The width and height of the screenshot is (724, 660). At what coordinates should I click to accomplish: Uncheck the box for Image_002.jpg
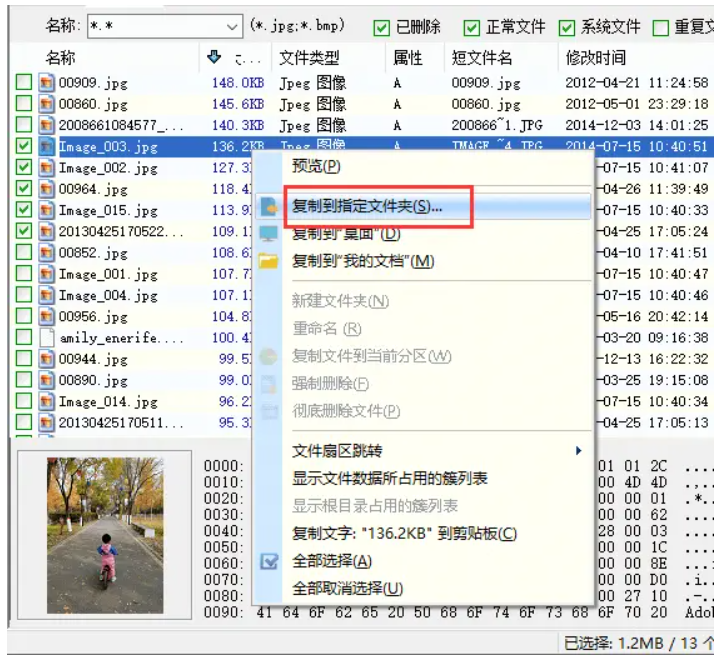coord(24,167)
